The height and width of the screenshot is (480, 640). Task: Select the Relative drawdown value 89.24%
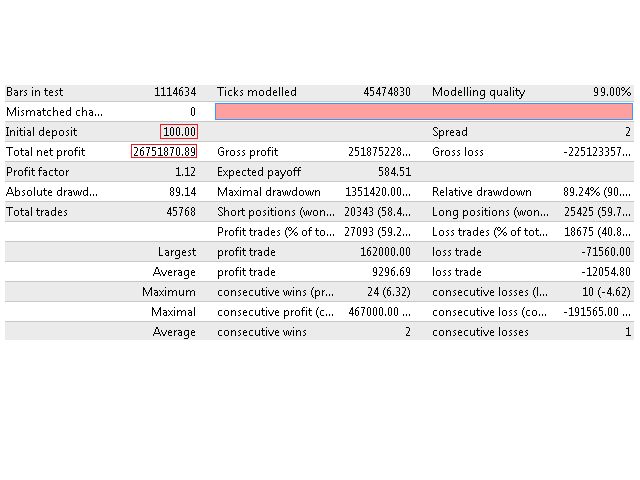point(597,192)
